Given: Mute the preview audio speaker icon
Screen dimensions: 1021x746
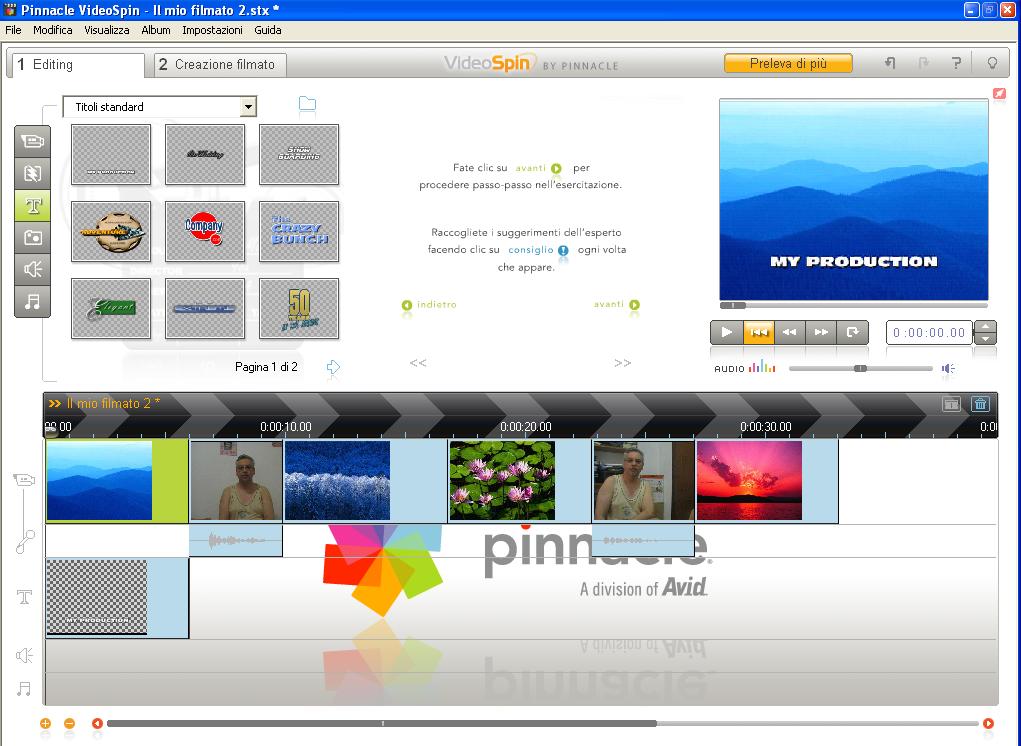Looking at the screenshot, I should (x=948, y=368).
